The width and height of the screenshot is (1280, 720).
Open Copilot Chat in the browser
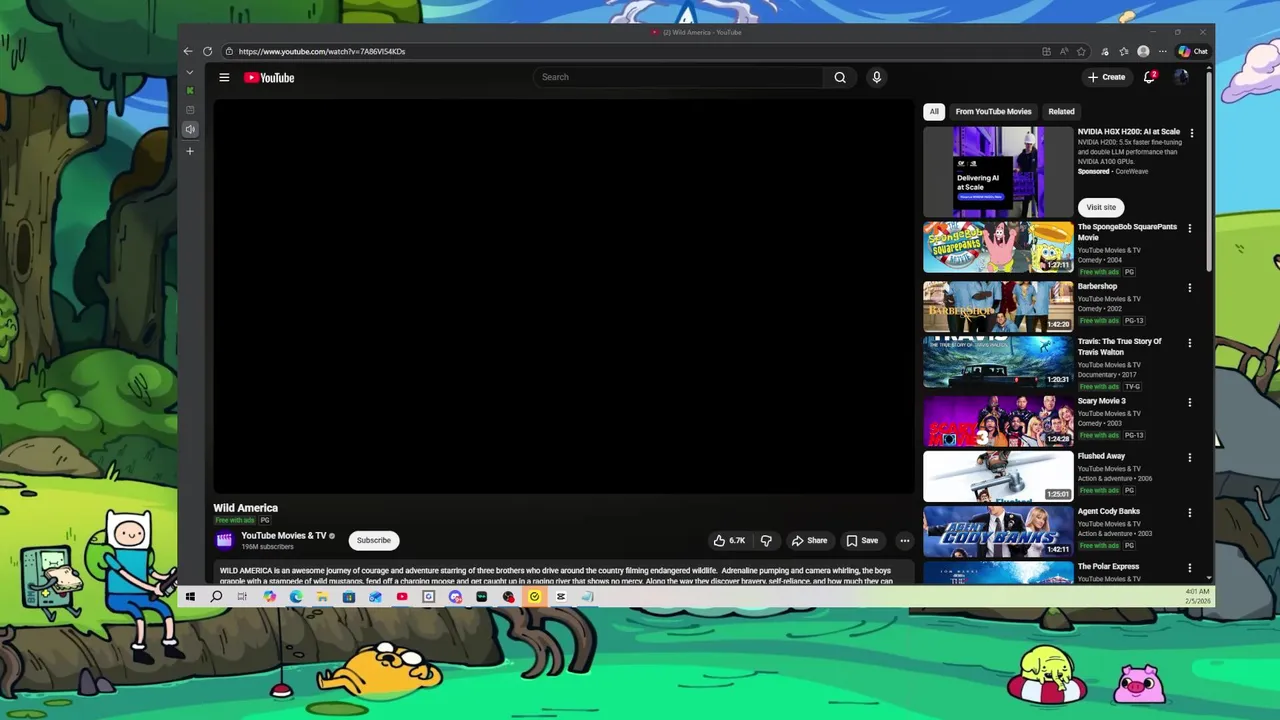(1193, 51)
